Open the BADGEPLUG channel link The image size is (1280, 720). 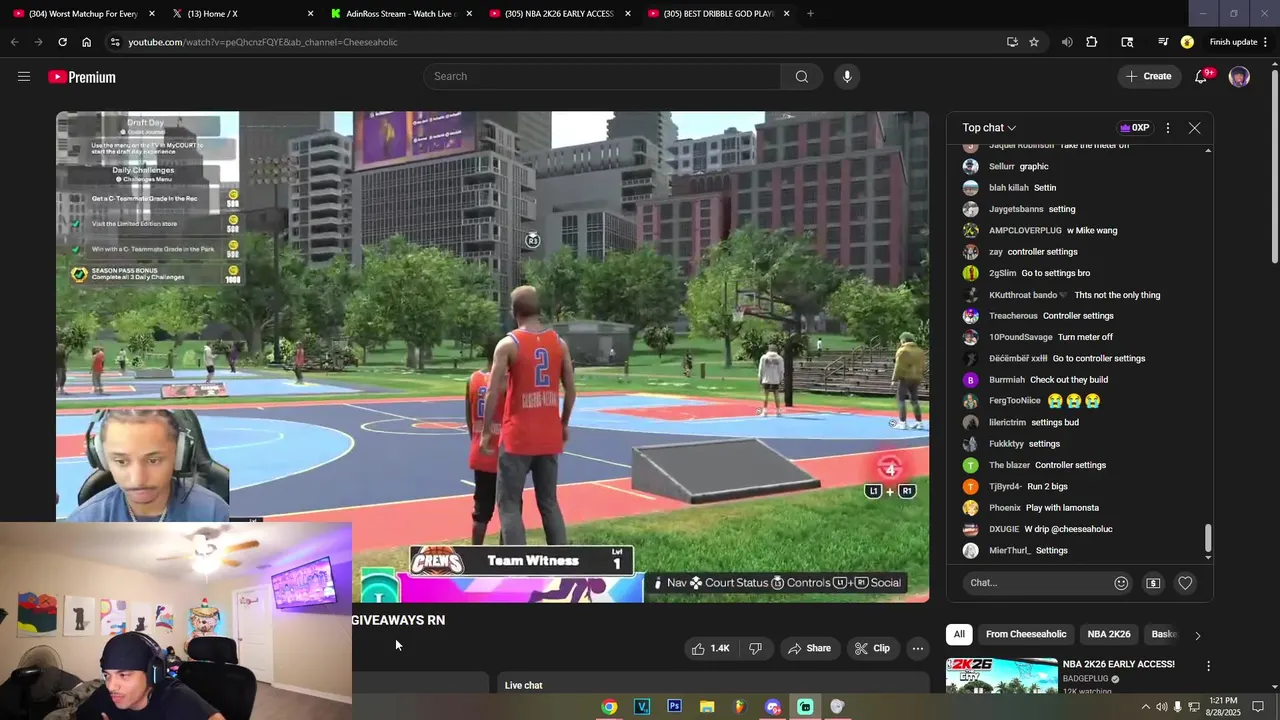pyautogui.click(x=1085, y=679)
